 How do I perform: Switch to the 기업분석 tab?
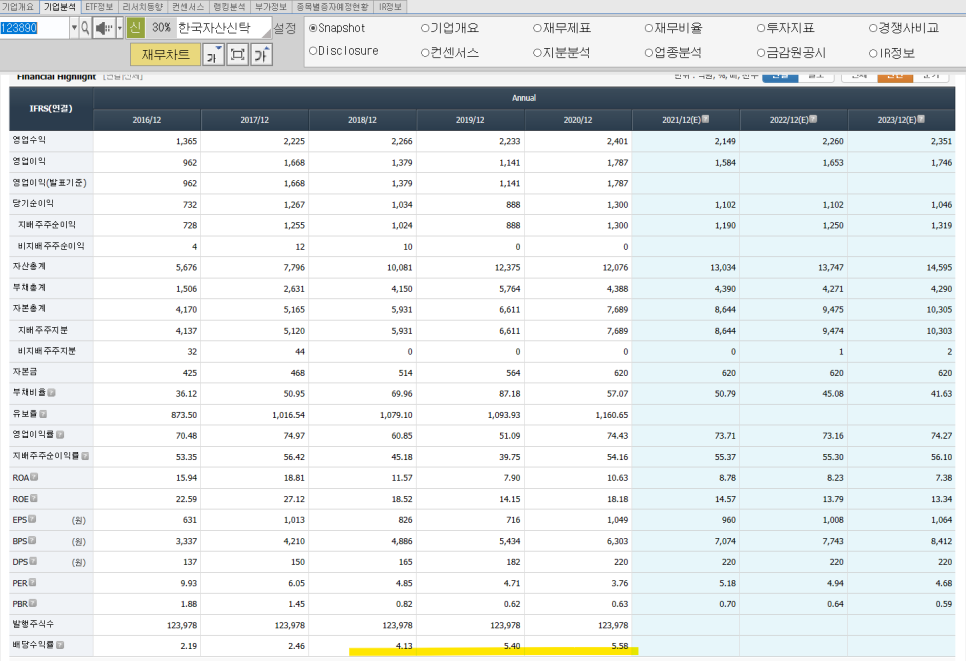coord(60,7)
